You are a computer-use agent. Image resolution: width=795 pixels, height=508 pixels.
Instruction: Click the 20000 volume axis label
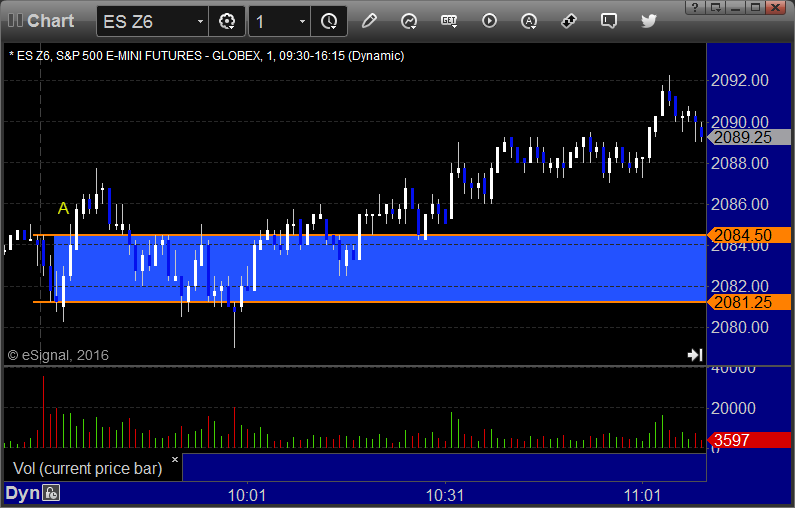point(733,408)
